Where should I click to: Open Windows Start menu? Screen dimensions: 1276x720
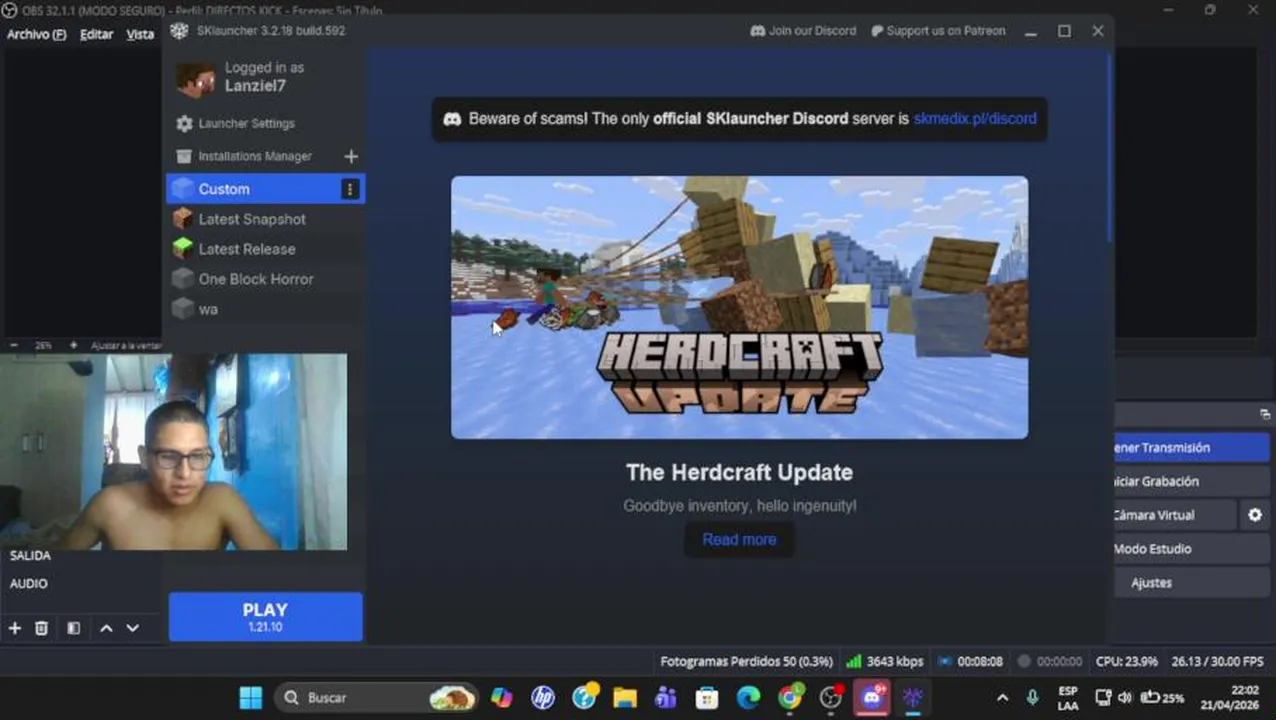(251, 698)
